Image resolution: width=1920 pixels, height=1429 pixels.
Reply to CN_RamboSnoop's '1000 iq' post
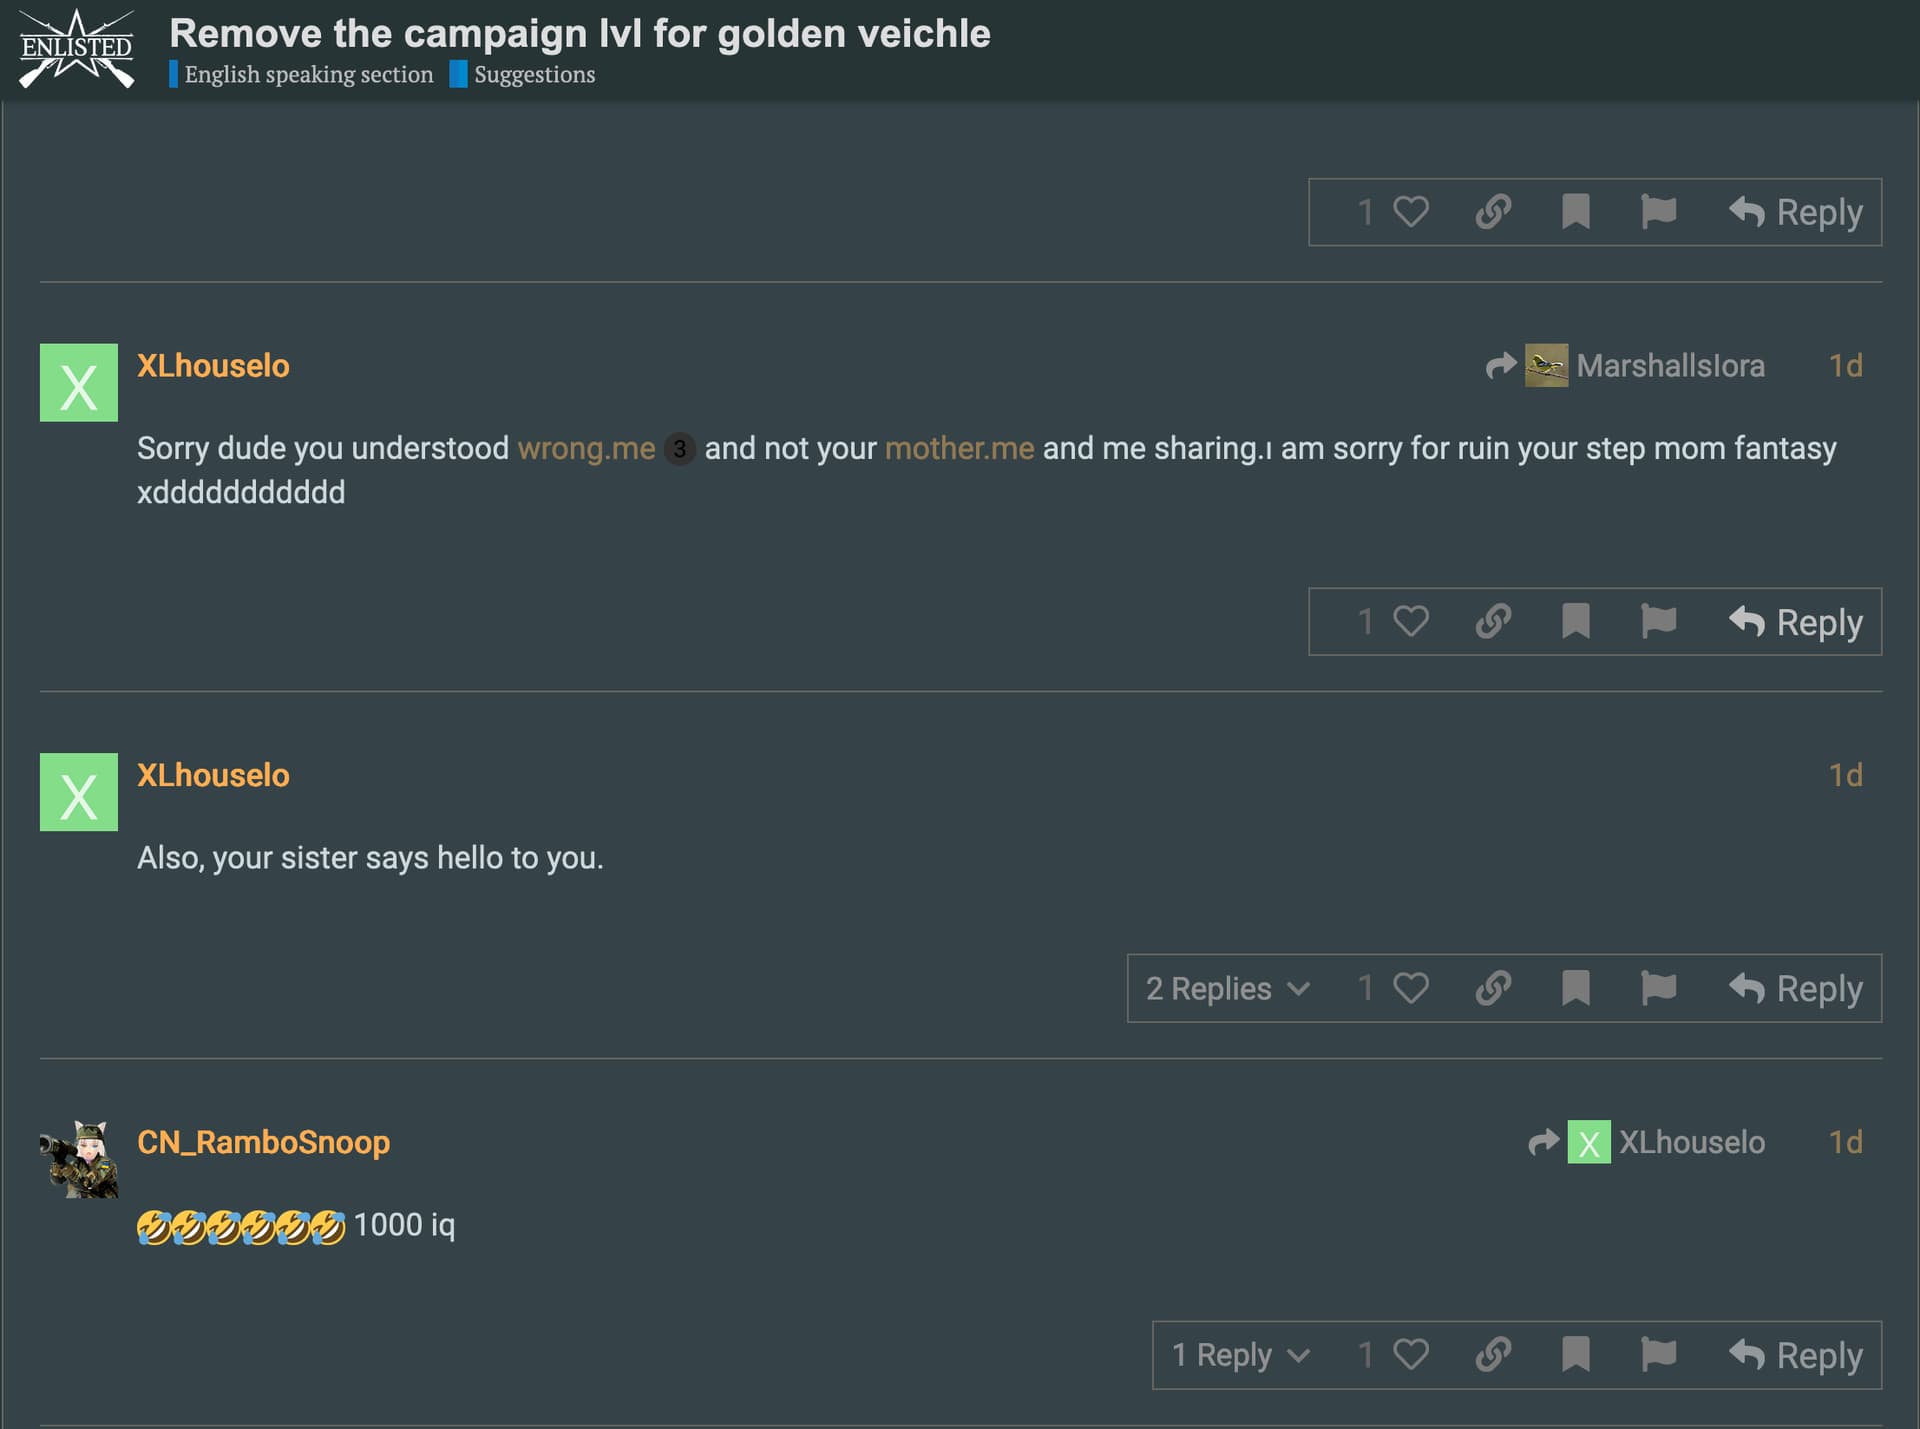(x=1796, y=1355)
